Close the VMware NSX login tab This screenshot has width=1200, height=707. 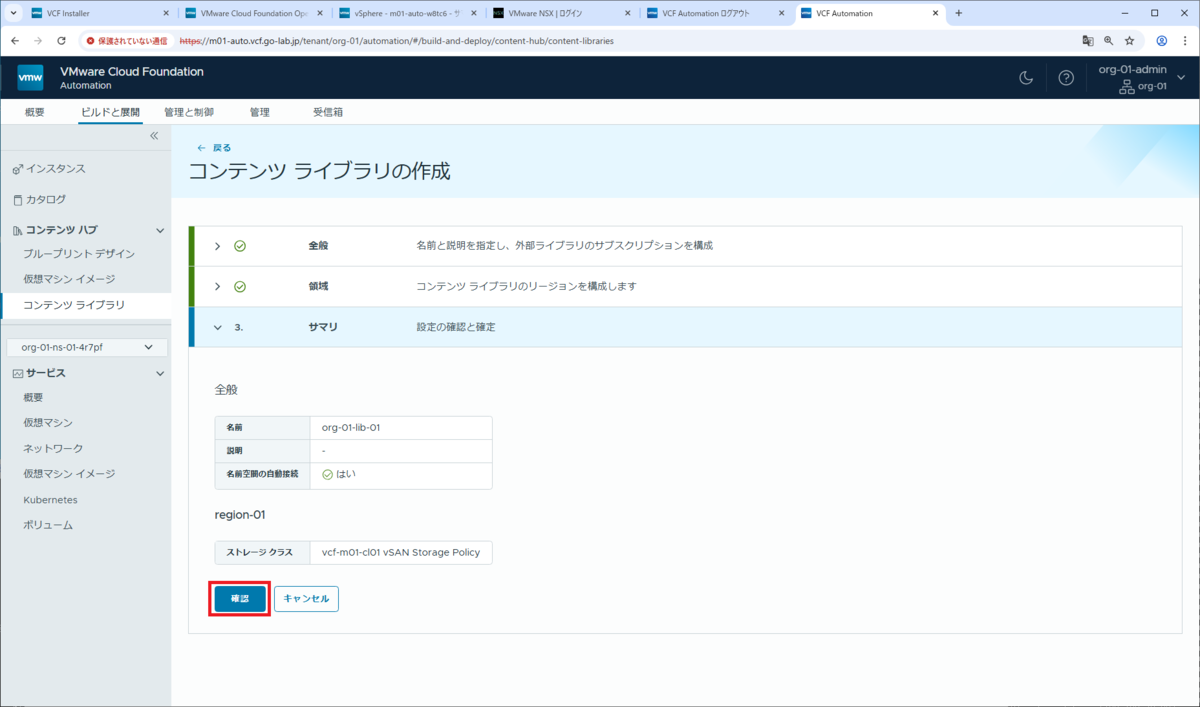(627, 13)
